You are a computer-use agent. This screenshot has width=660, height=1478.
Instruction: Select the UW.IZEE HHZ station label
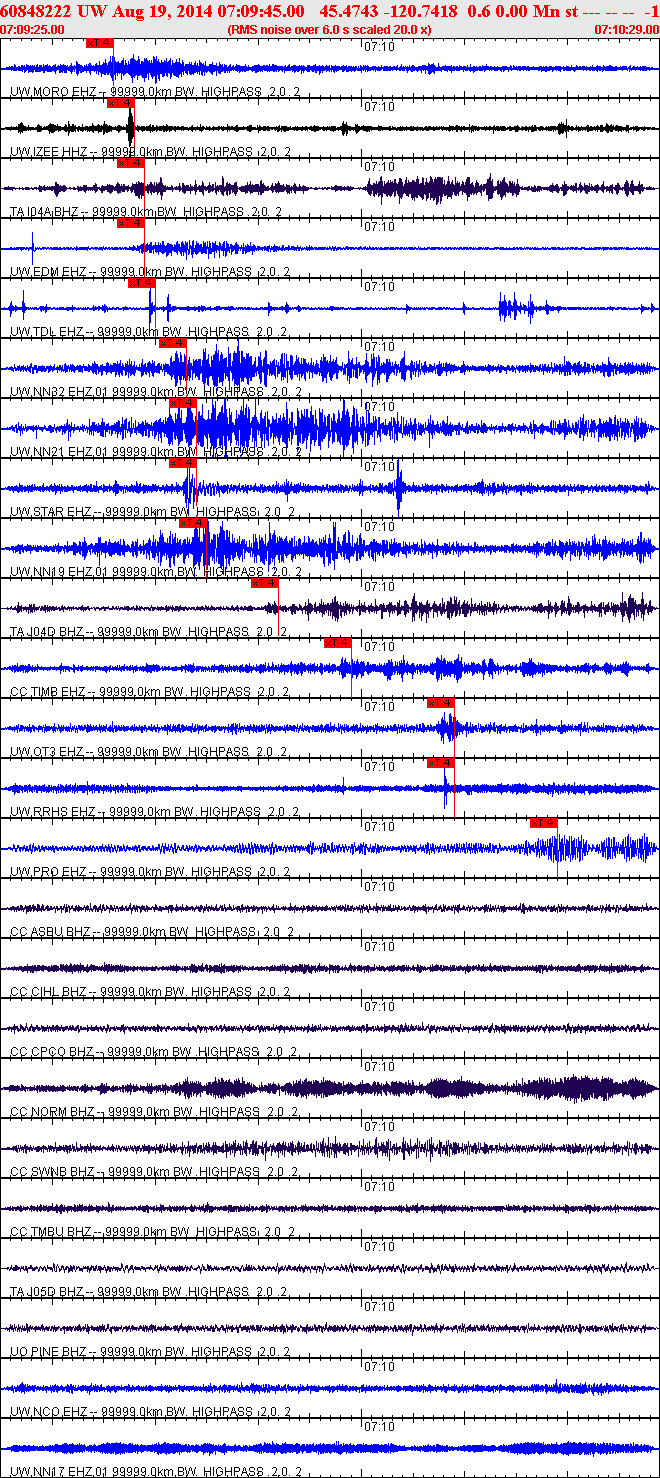(46, 152)
